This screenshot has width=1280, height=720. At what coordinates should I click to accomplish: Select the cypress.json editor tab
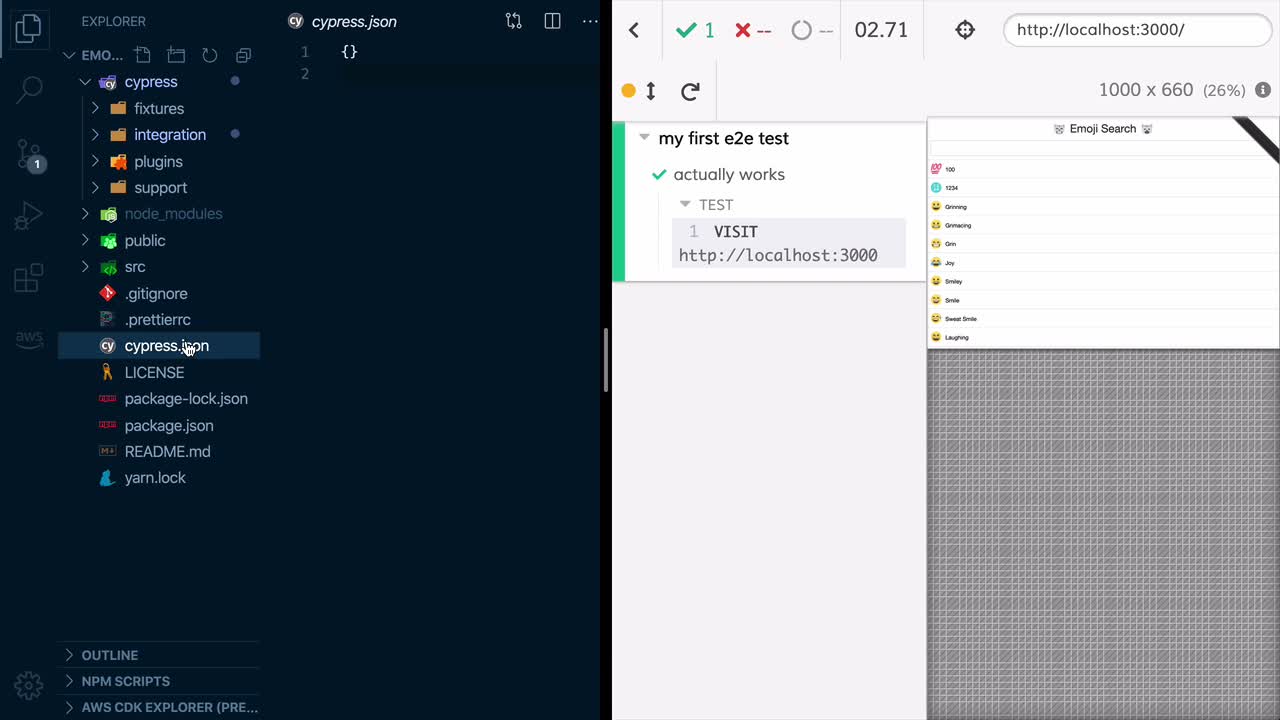[352, 21]
